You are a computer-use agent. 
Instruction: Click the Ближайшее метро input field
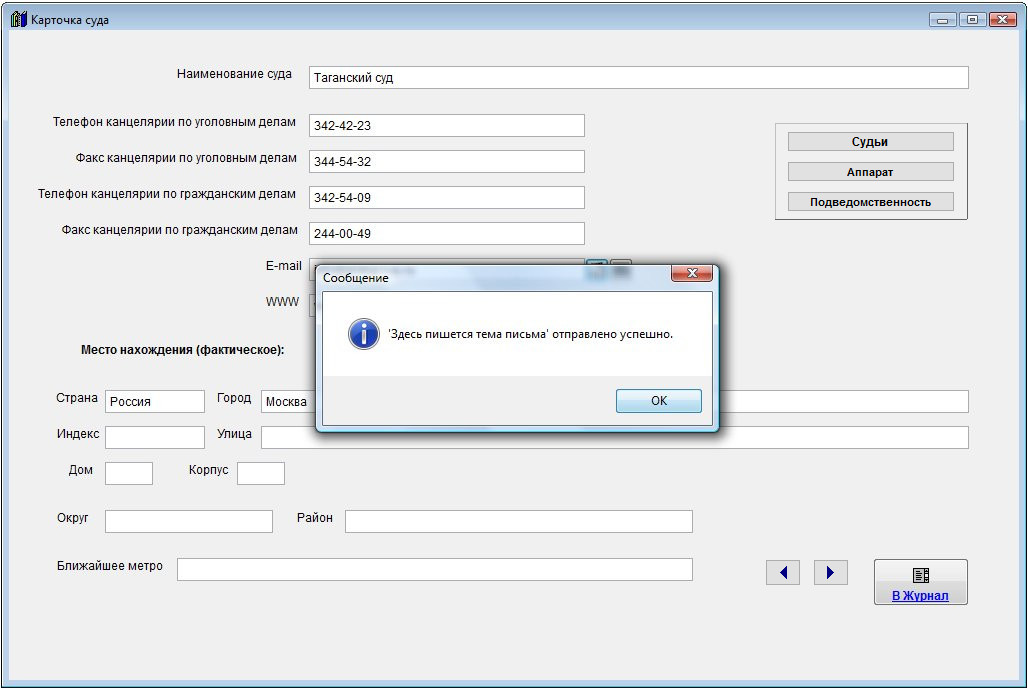pos(435,569)
